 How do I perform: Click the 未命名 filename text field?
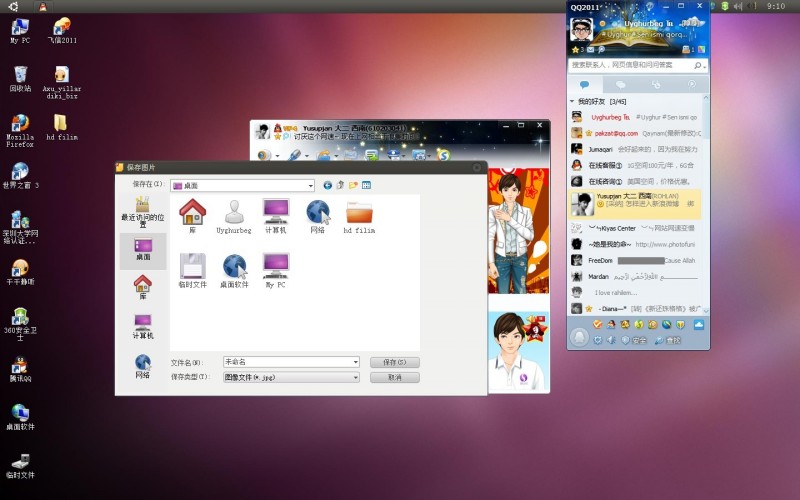288,362
